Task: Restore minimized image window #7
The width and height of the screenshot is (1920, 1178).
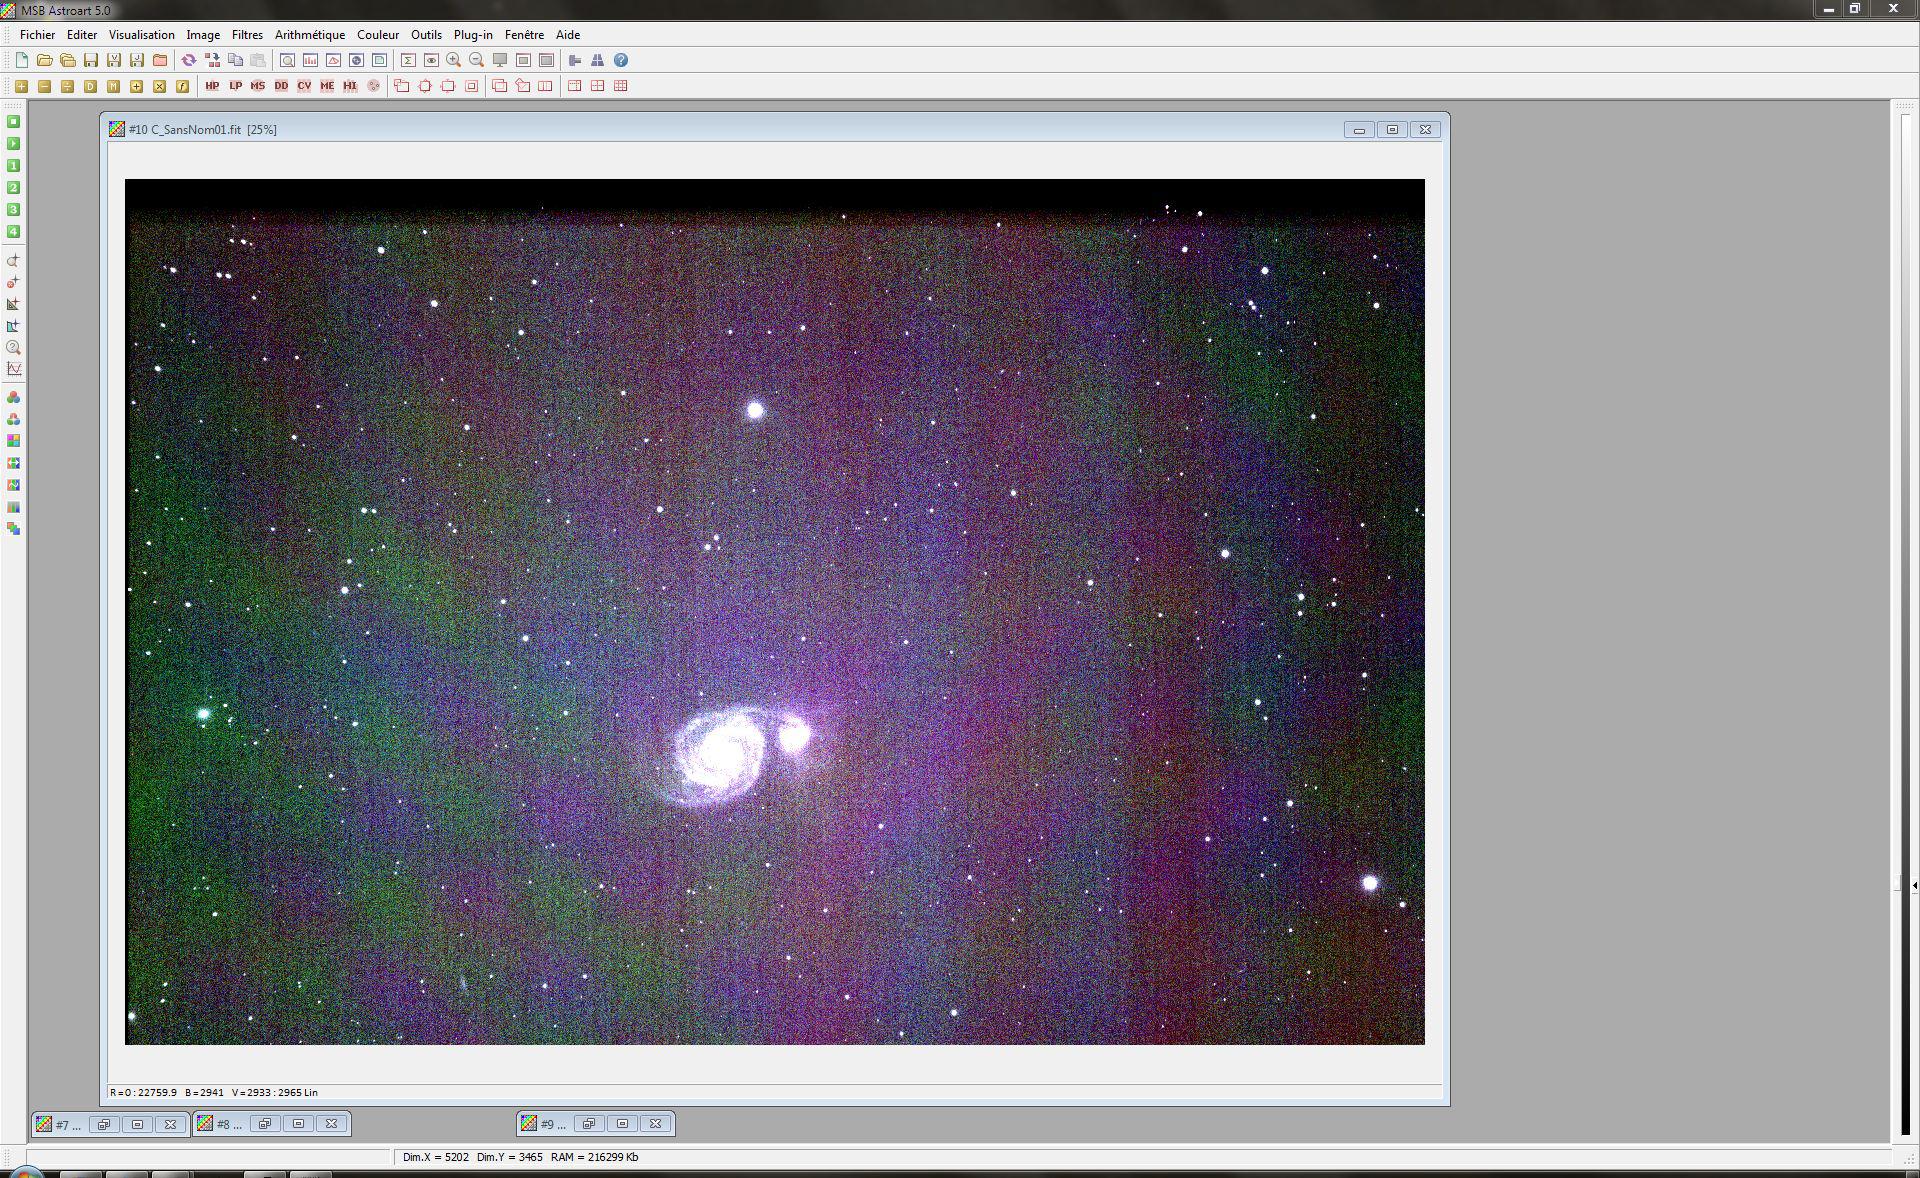Action: click(x=104, y=1124)
